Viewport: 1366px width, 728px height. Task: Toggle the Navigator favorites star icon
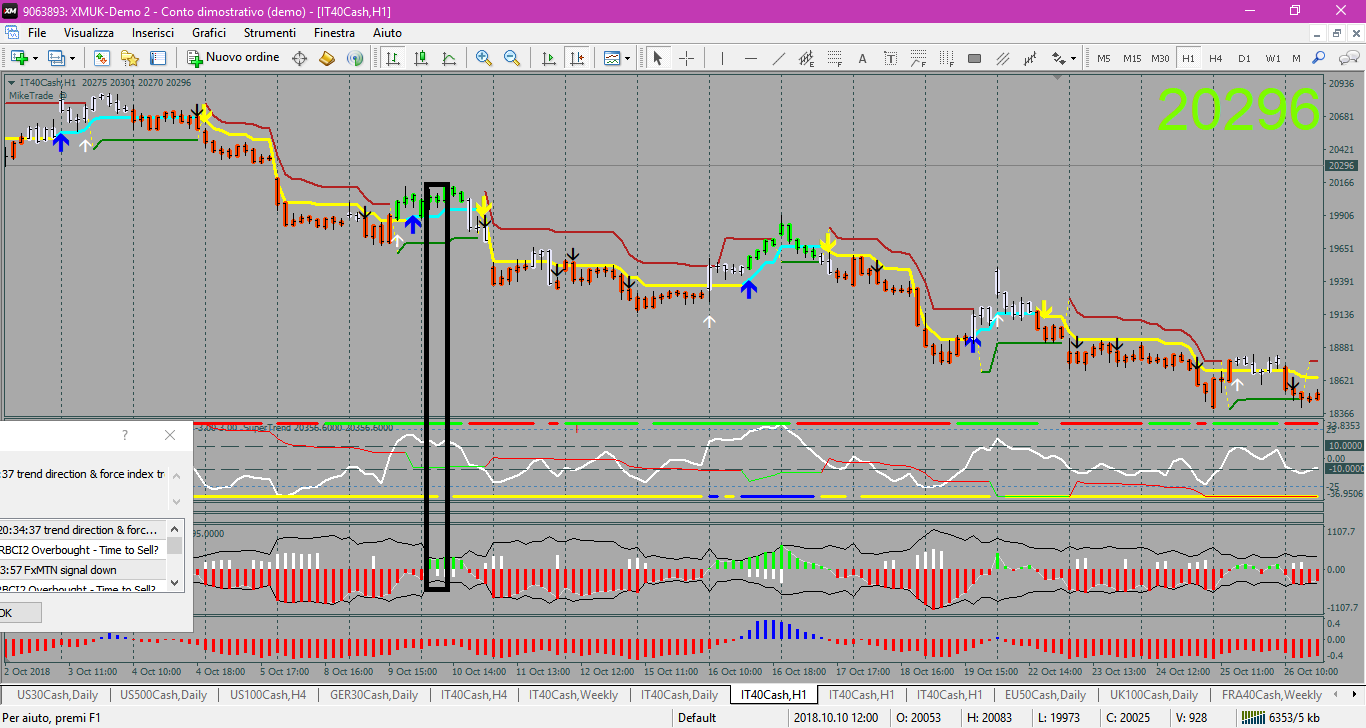point(130,58)
